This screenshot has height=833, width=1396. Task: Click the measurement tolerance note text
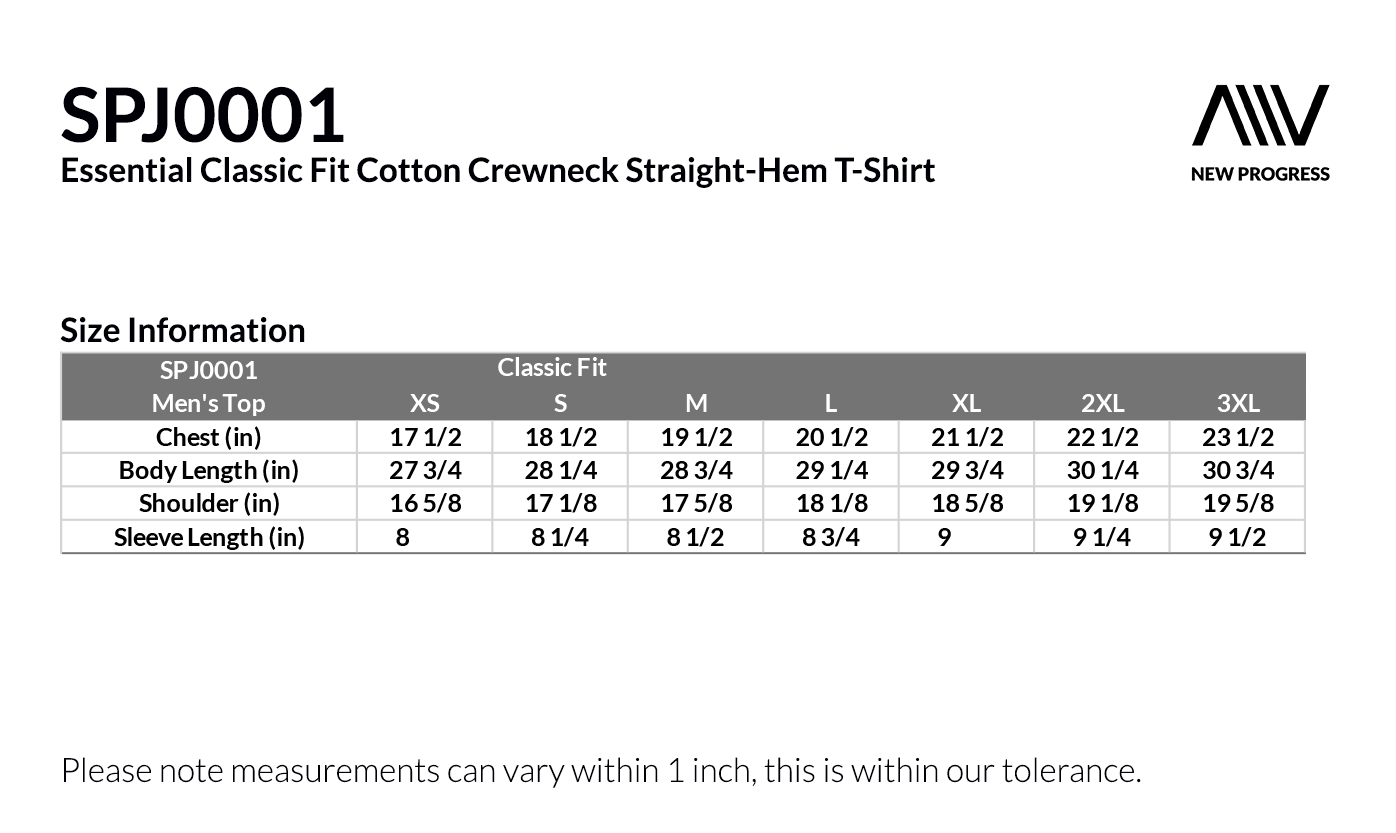tap(600, 771)
